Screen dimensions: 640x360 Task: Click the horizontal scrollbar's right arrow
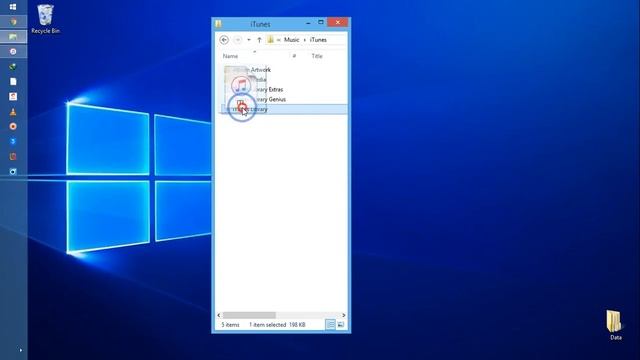344,315
